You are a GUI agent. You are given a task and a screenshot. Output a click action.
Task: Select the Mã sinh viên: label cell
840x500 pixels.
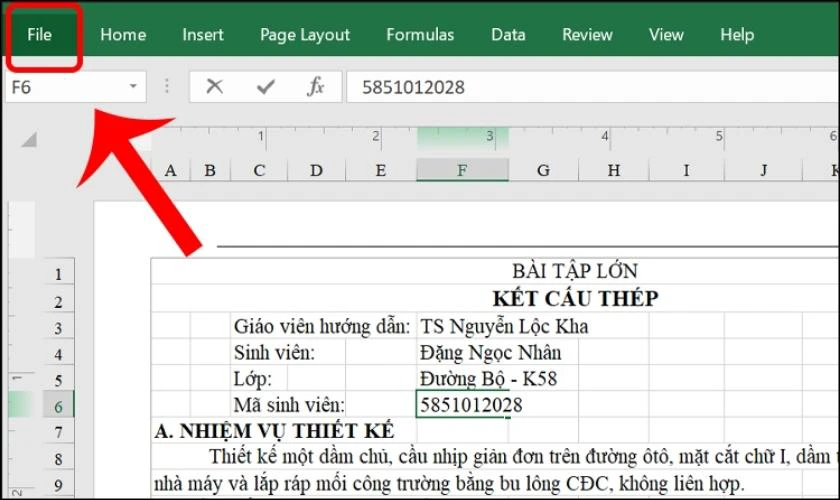pyautogui.click(x=289, y=405)
